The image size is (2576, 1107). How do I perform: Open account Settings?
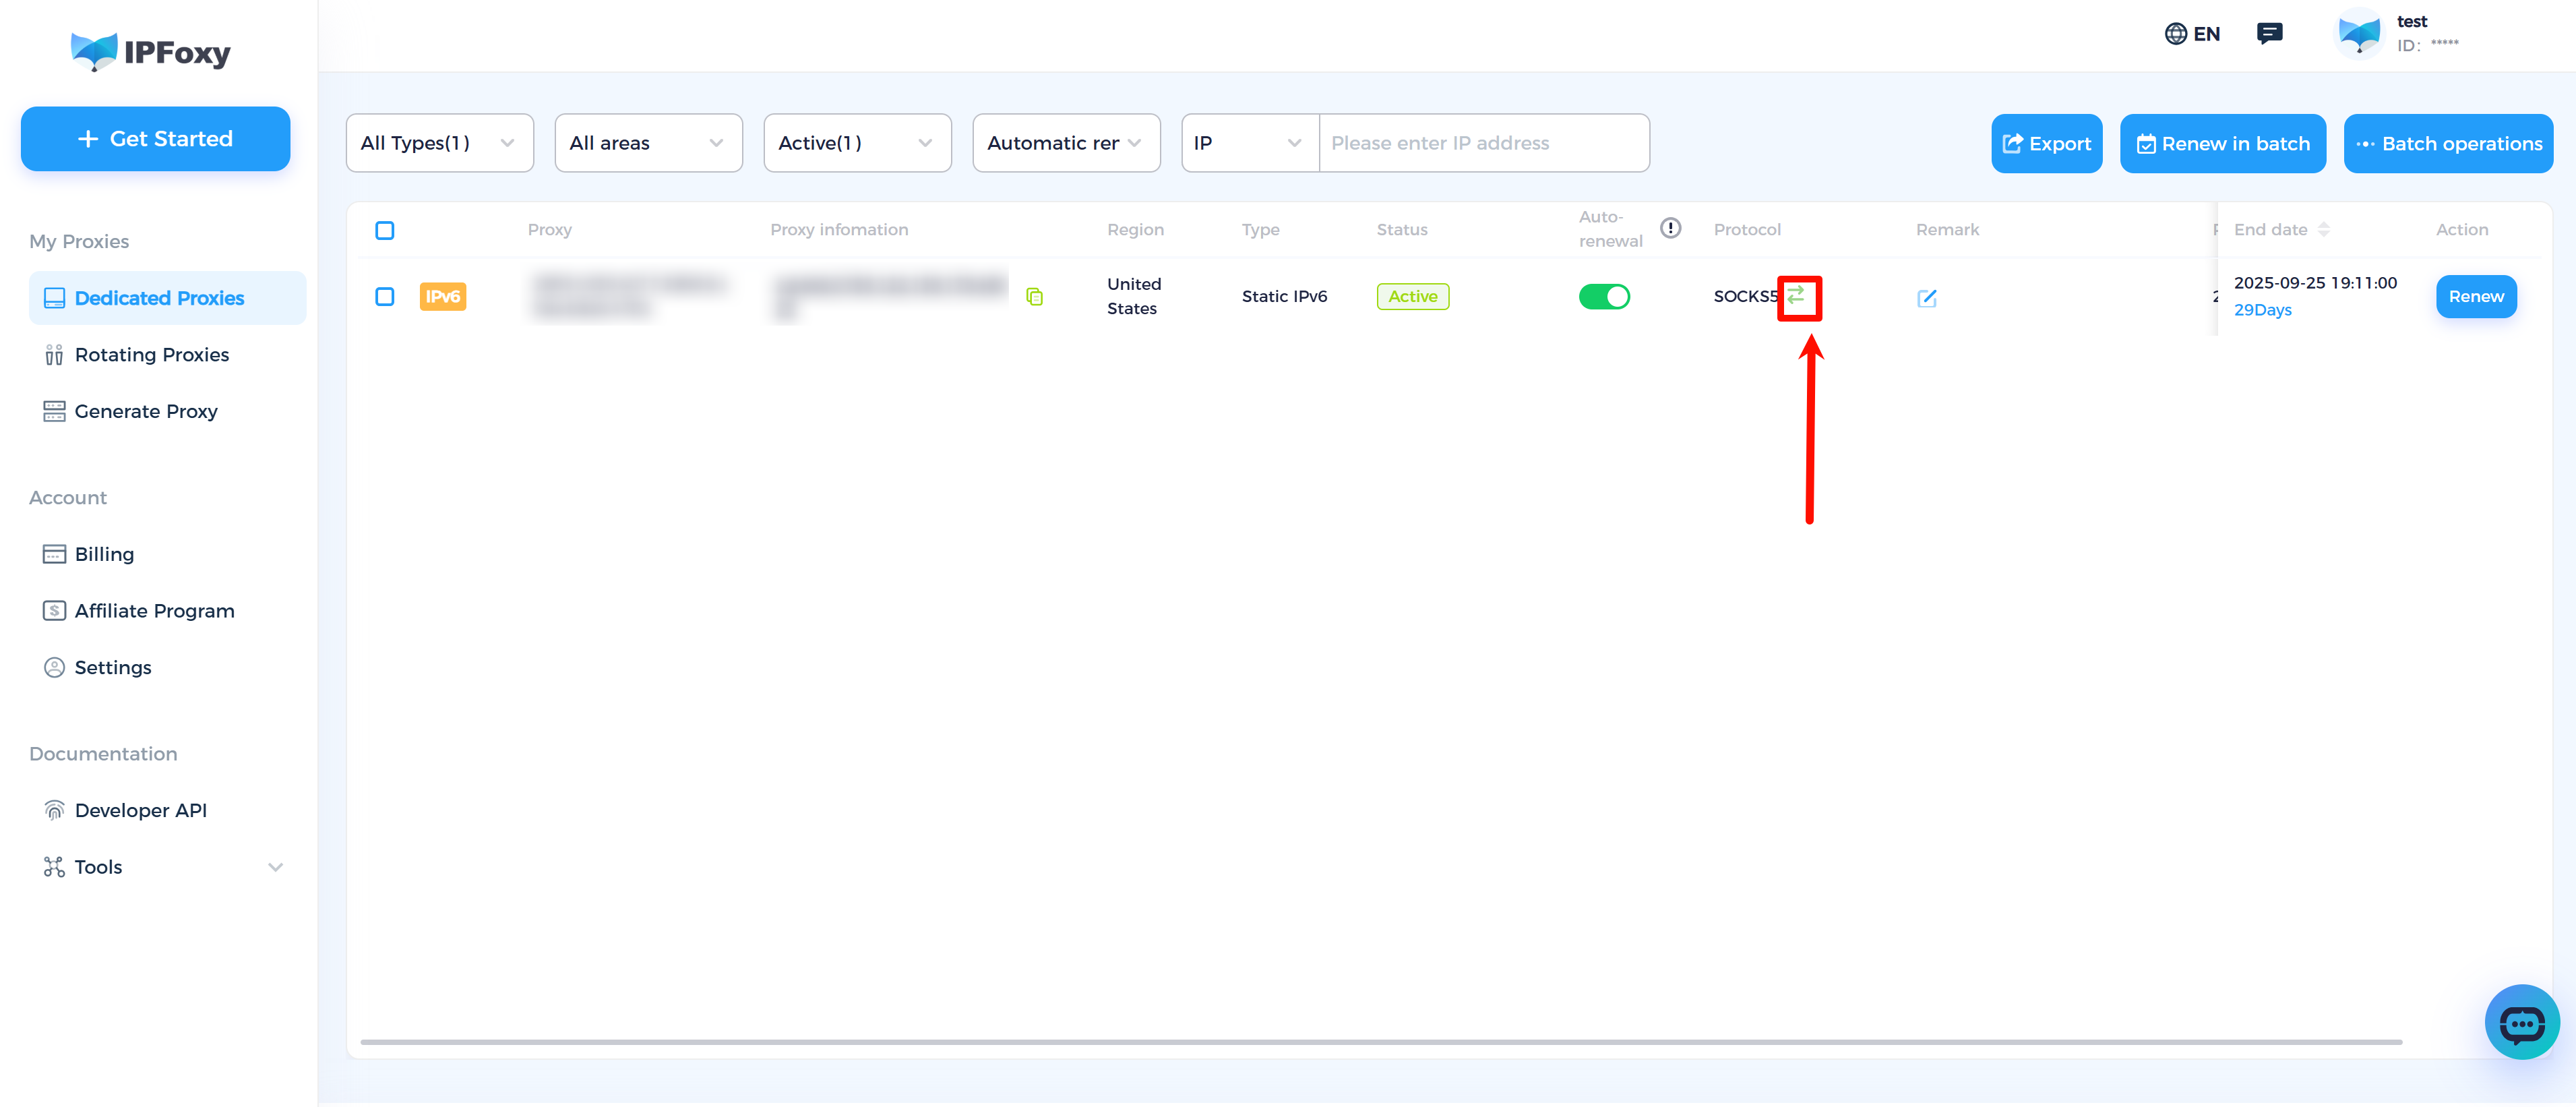point(113,667)
